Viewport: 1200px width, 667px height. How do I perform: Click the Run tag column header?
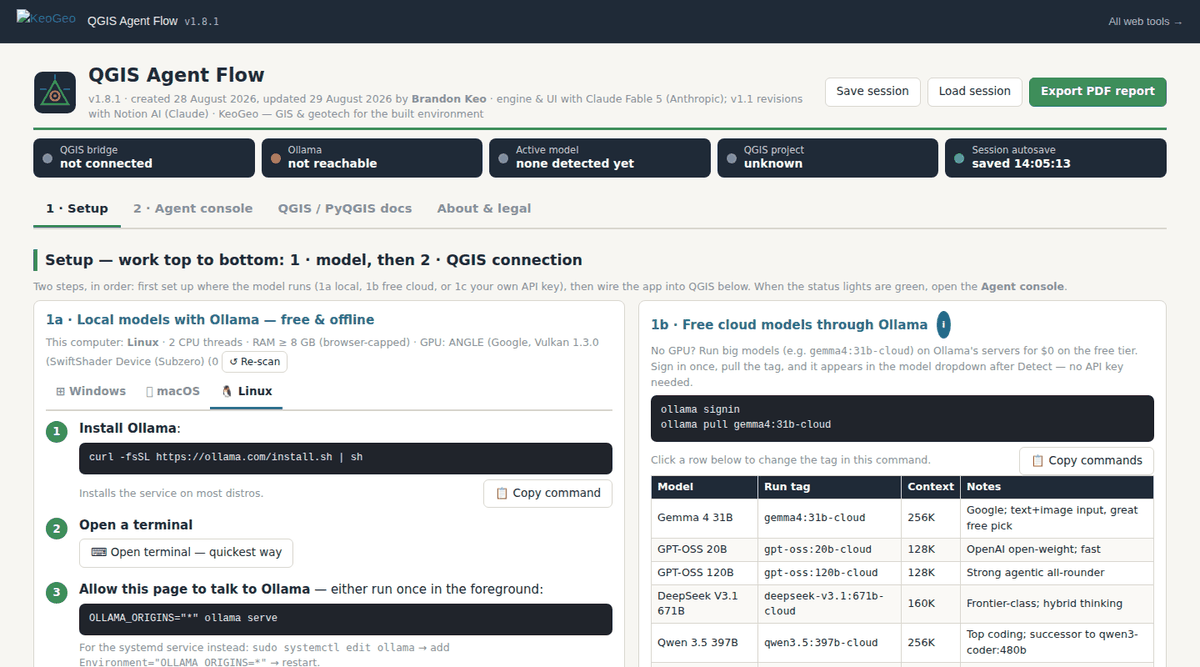click(829, 487)
